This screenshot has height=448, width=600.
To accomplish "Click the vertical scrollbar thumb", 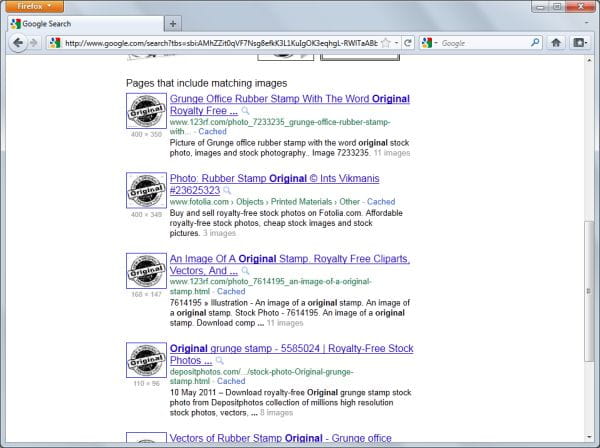I will [x=589, y=291].
